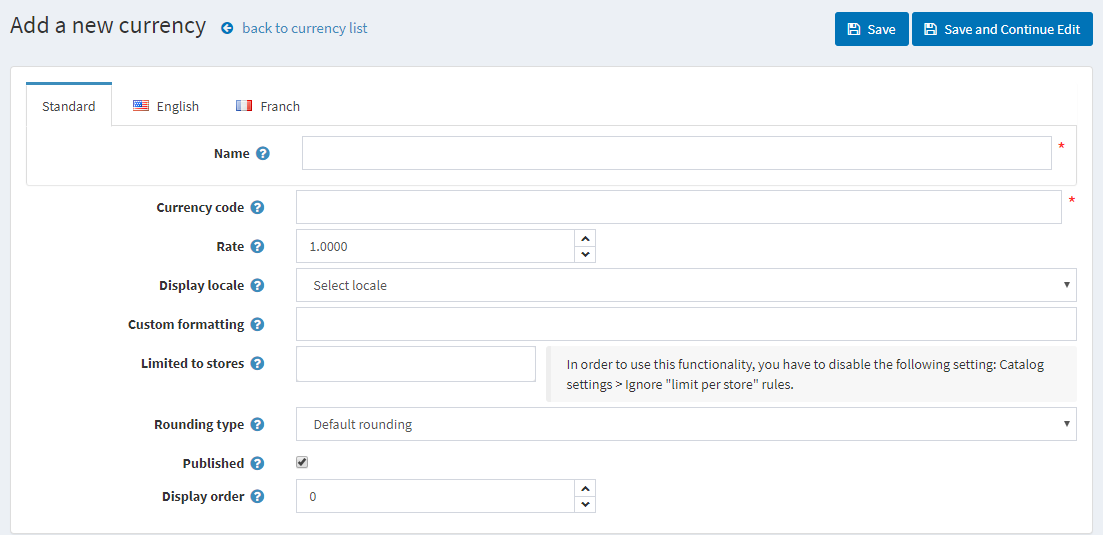
Task: Click the Custom formatting help icon
Action: coord(257,325)
